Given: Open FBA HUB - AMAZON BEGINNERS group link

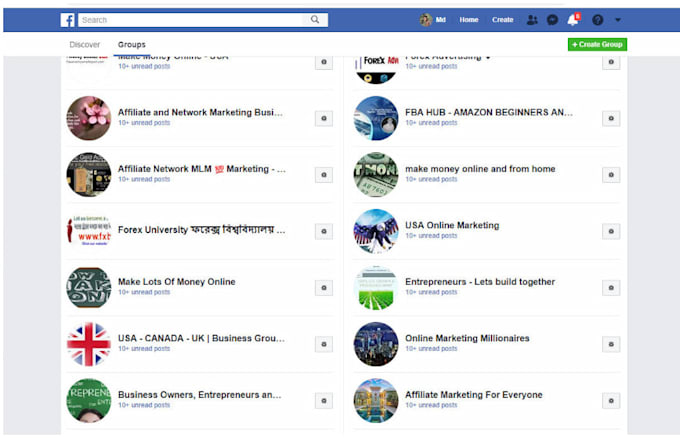Looking at the screenshot, I should coord(489,112).
